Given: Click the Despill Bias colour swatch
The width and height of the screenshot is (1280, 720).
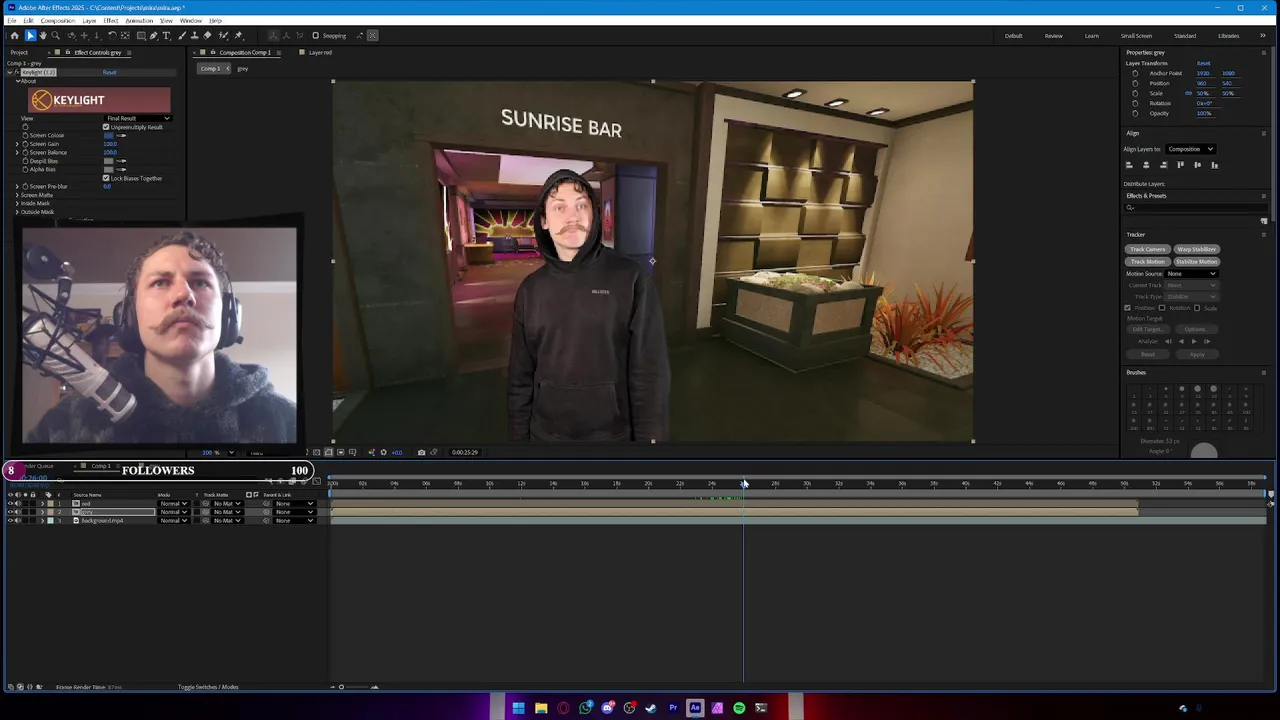Looking at the screenshot, I should (x=109, y=161).
